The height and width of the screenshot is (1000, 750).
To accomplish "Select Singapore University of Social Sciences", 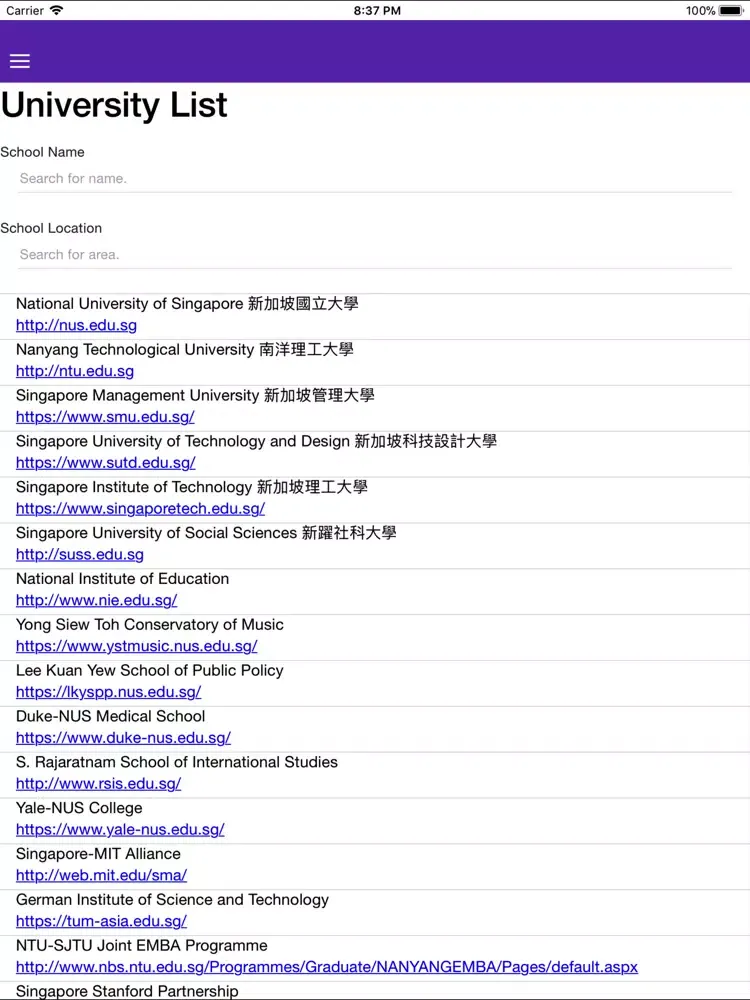I will (x=206, y=533).
